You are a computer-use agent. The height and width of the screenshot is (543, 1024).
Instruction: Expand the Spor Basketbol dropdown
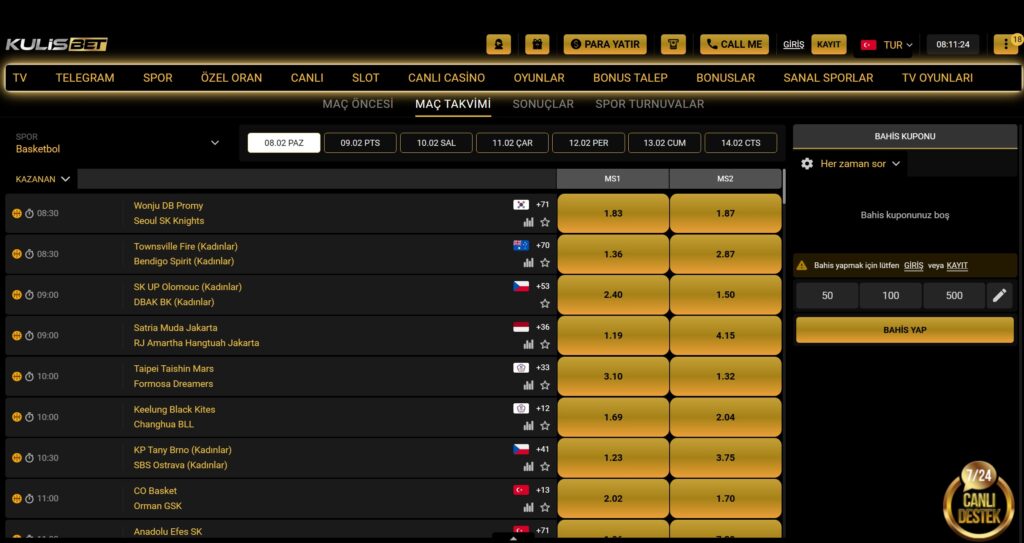pos(214,143)
